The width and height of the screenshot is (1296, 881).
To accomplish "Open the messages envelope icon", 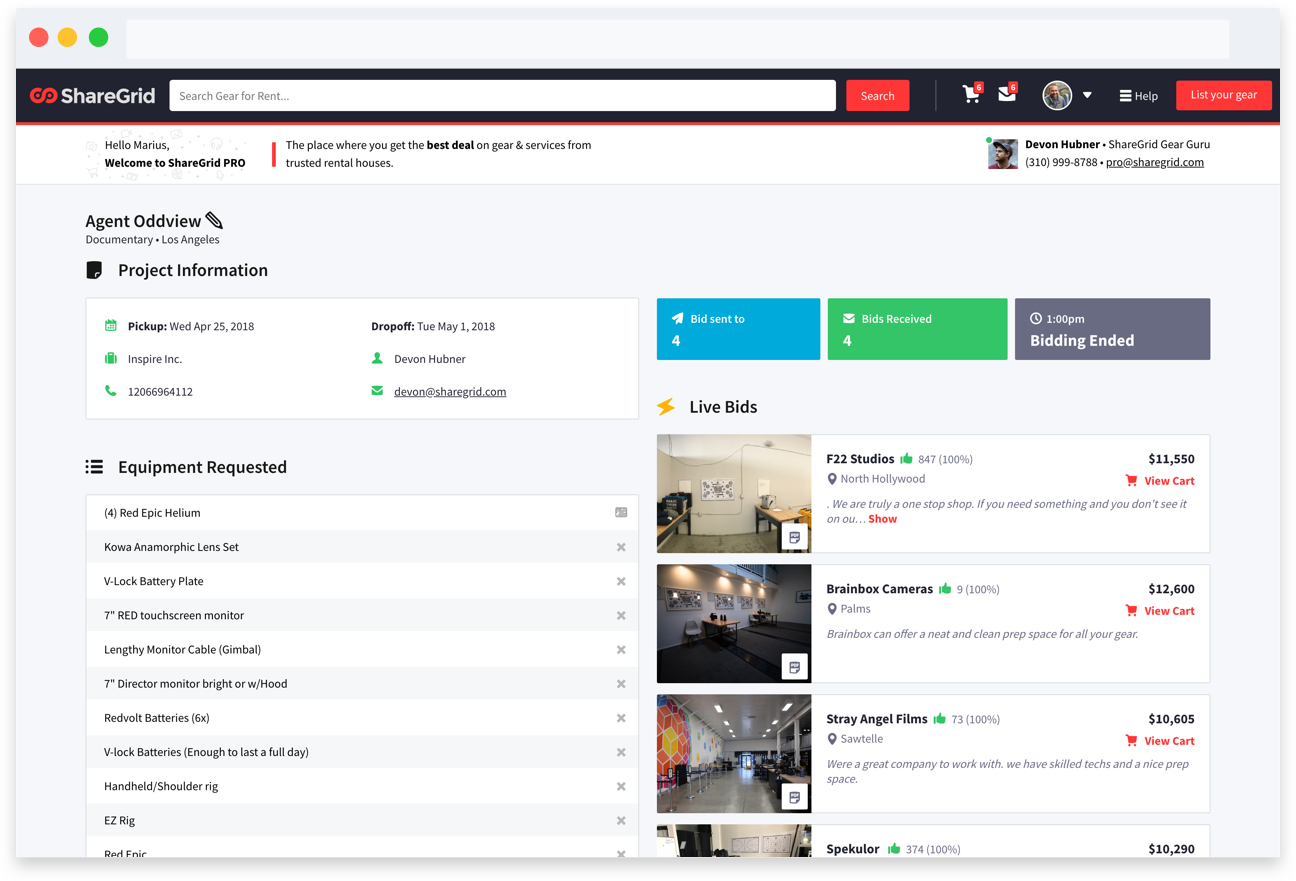I will 1007,94.
